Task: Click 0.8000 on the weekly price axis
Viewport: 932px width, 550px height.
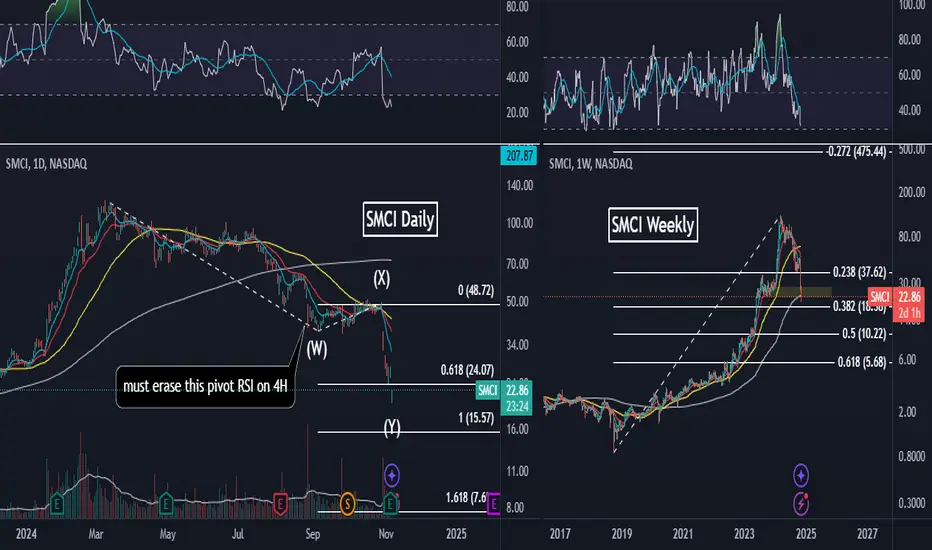Action: tap(911, 456)
